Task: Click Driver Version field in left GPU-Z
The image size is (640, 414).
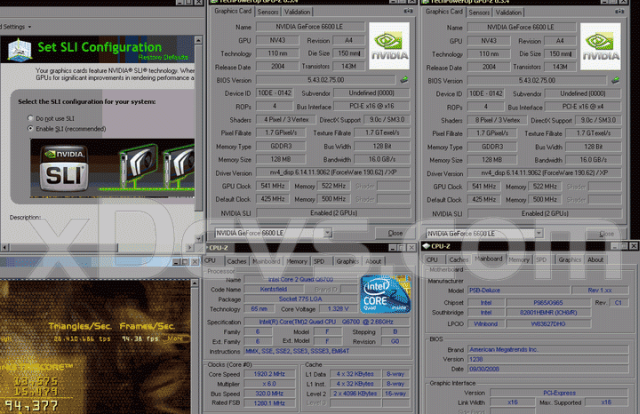Action: (333, 172)
